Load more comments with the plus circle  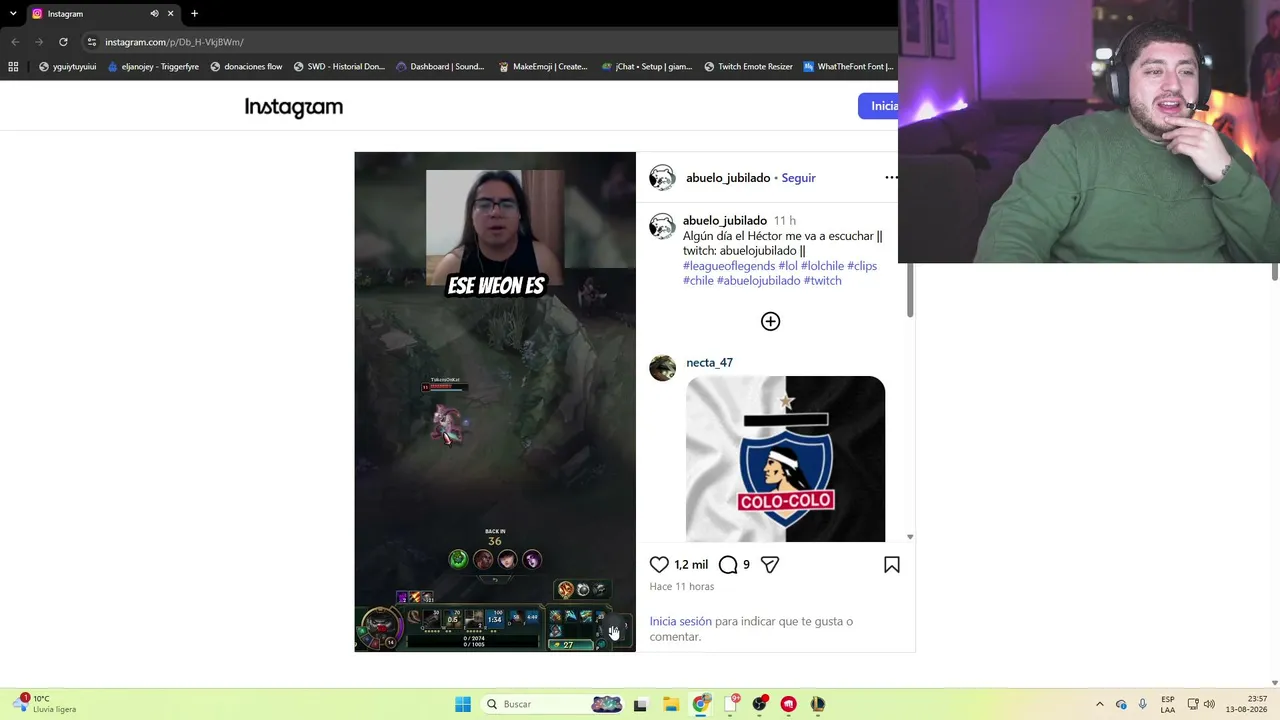tap(770, 321)
